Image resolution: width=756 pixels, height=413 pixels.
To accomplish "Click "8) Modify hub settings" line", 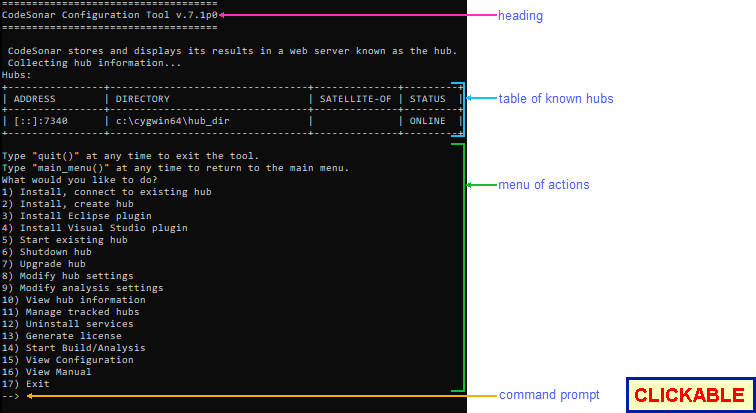I will 68,276.
